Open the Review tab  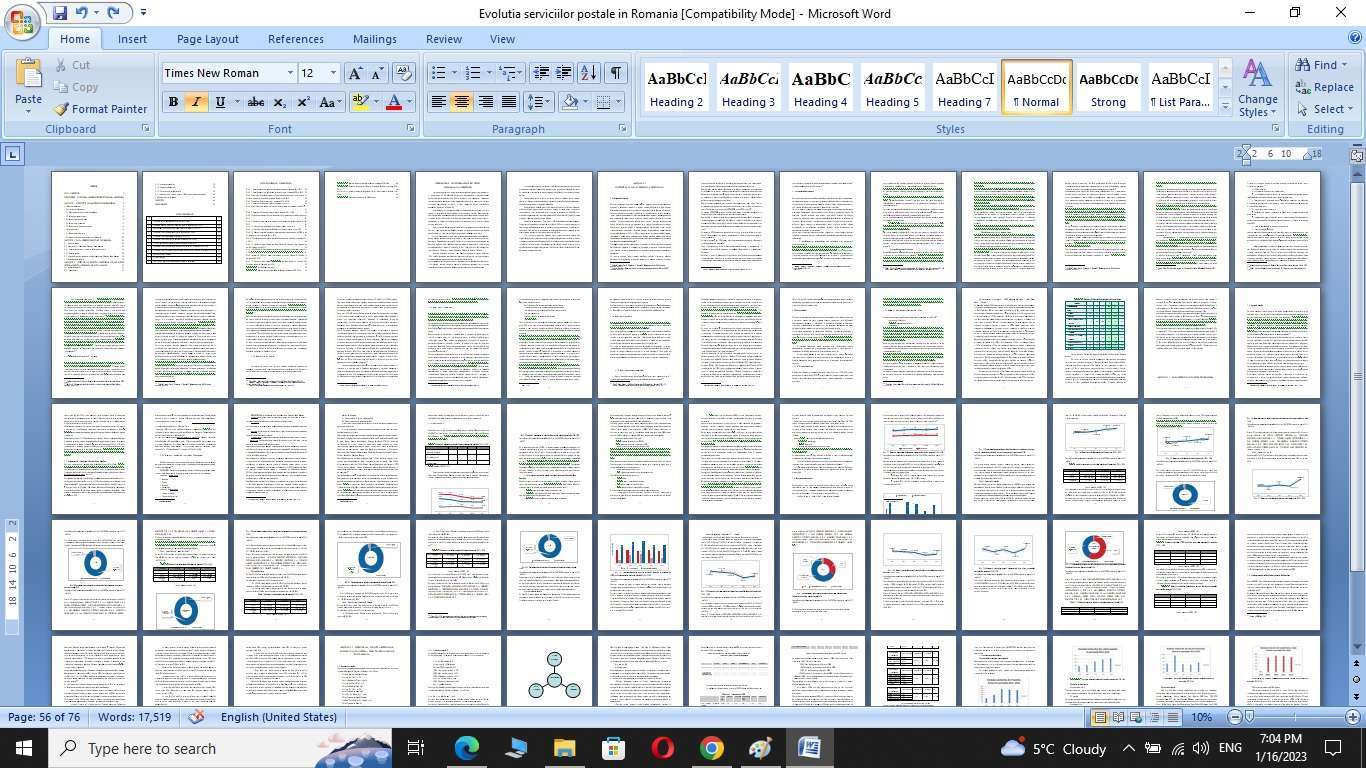[x=444, y=39]
